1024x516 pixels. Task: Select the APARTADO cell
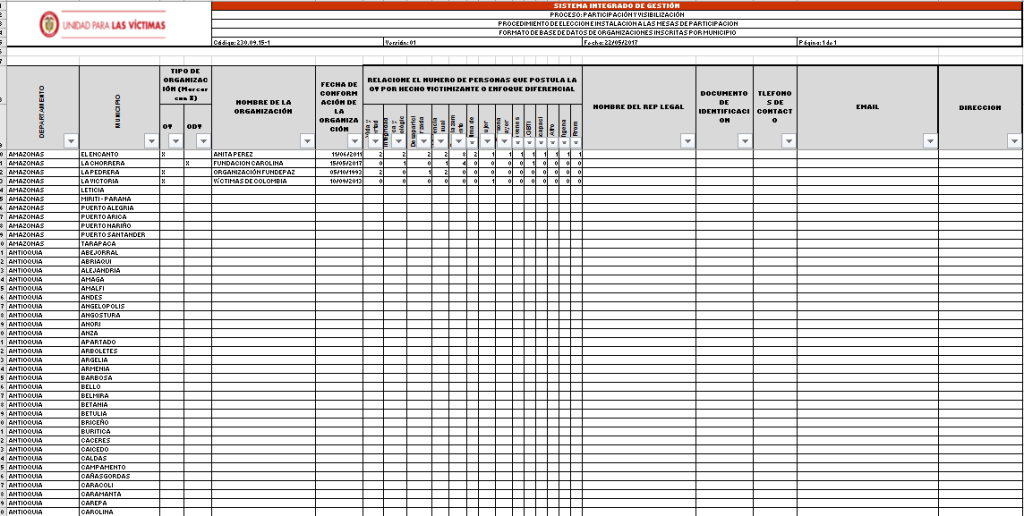point(120,342)
